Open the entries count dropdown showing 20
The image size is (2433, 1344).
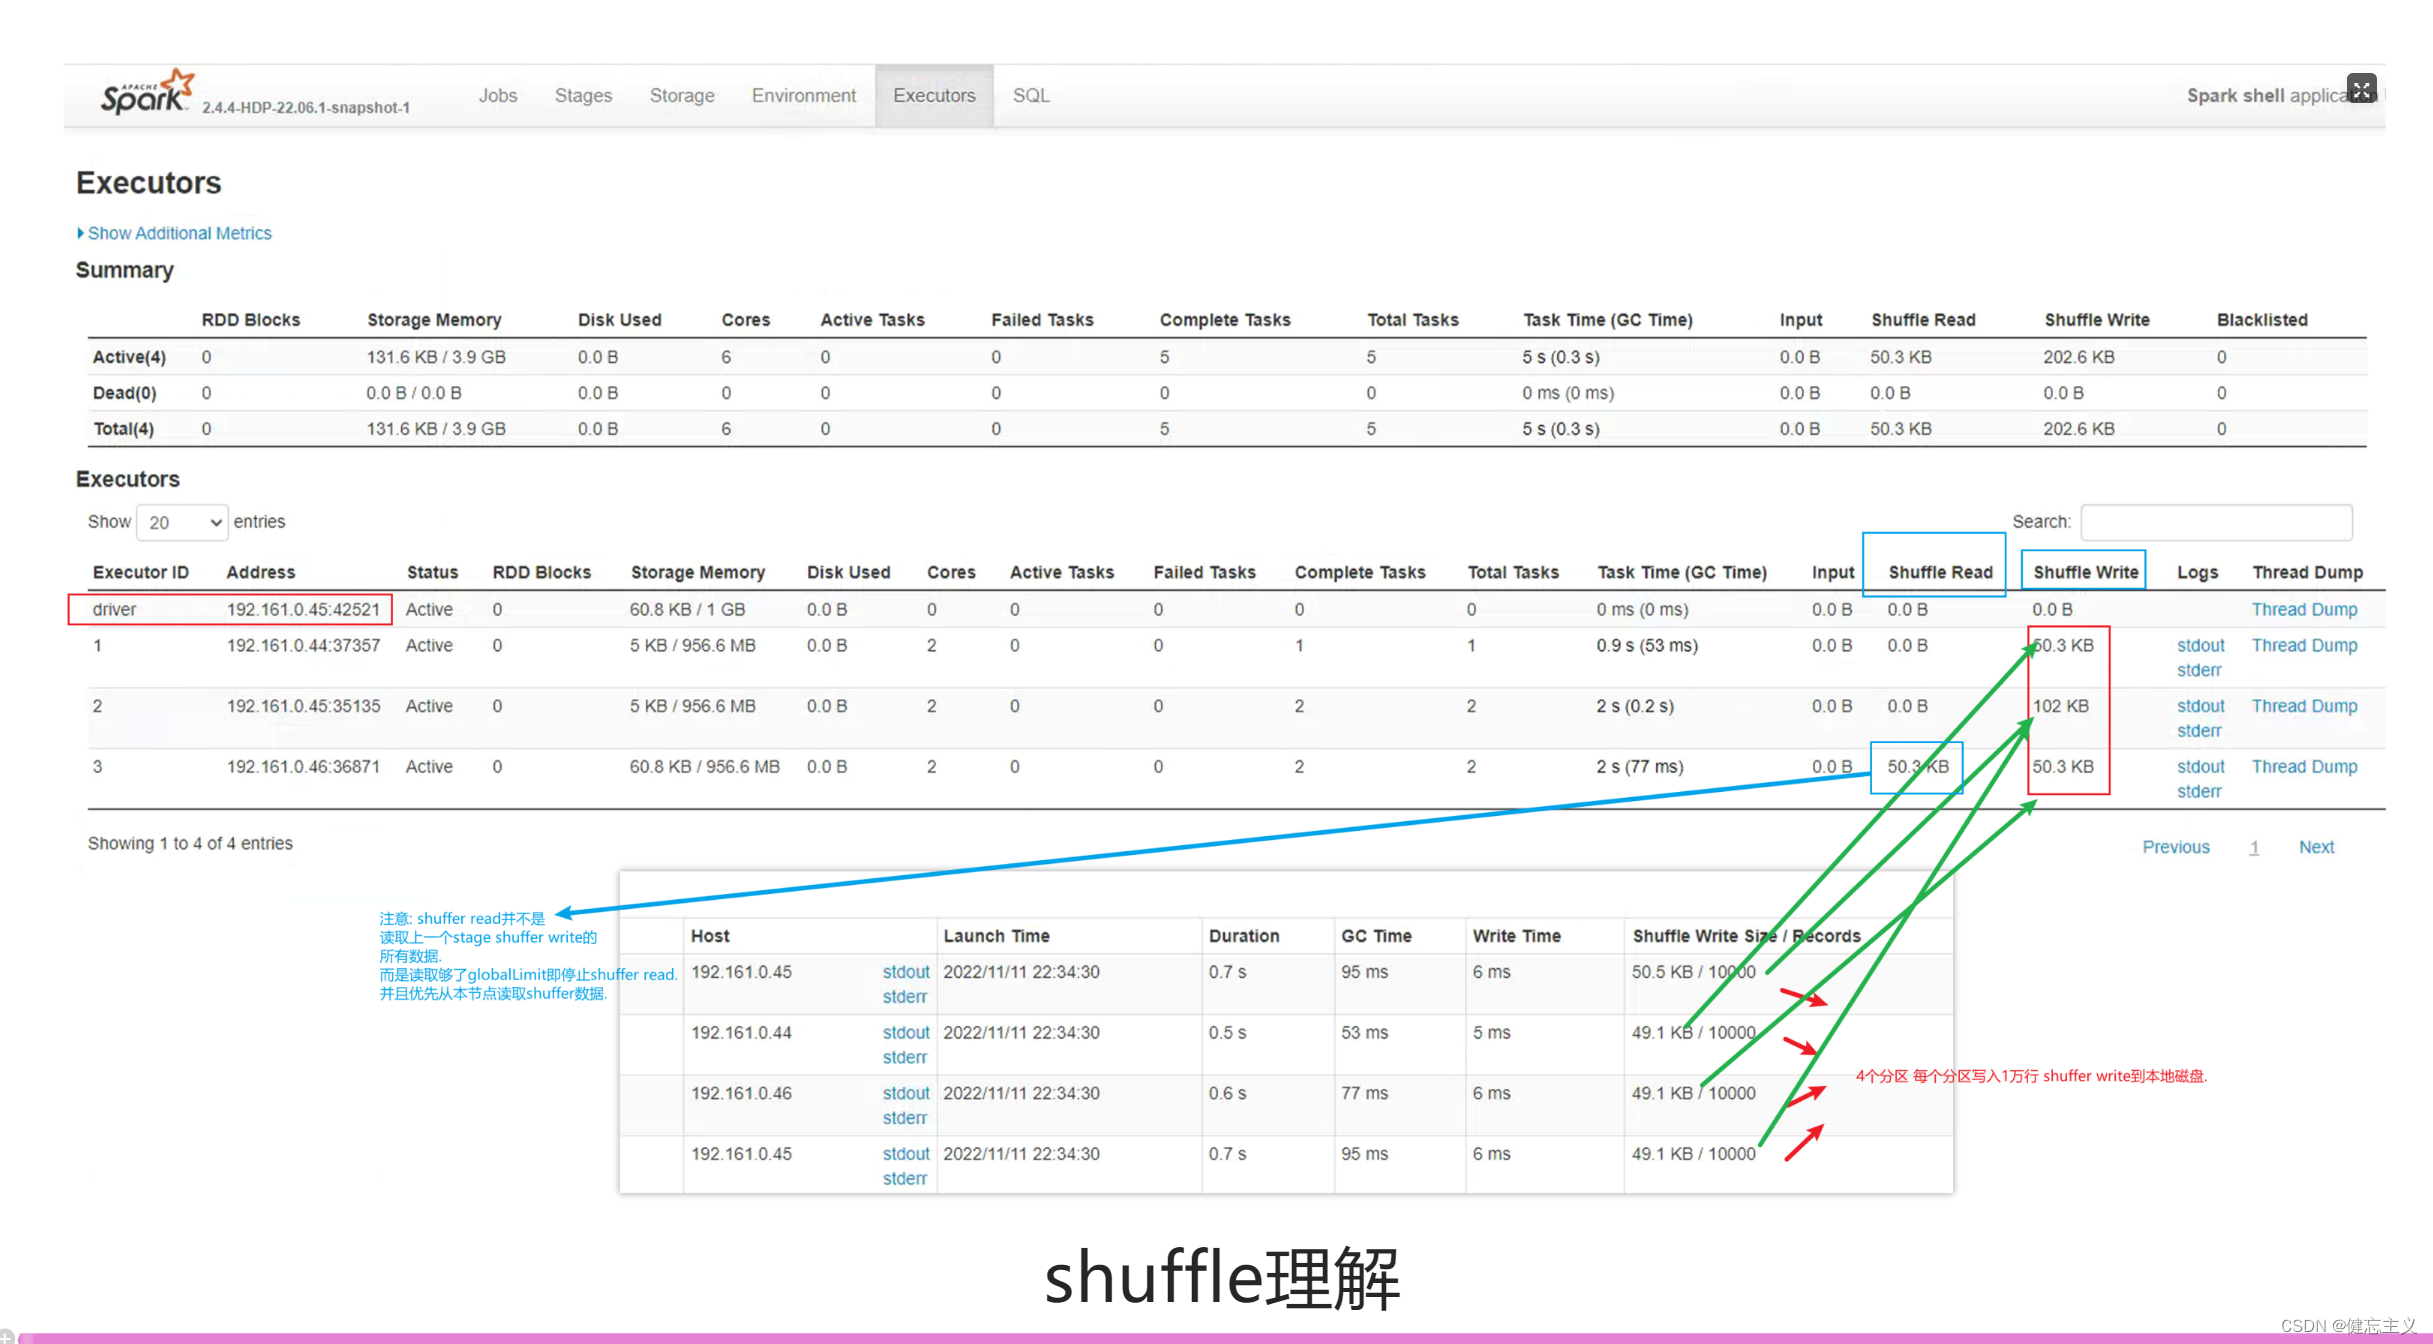click(x=183, y=522)
